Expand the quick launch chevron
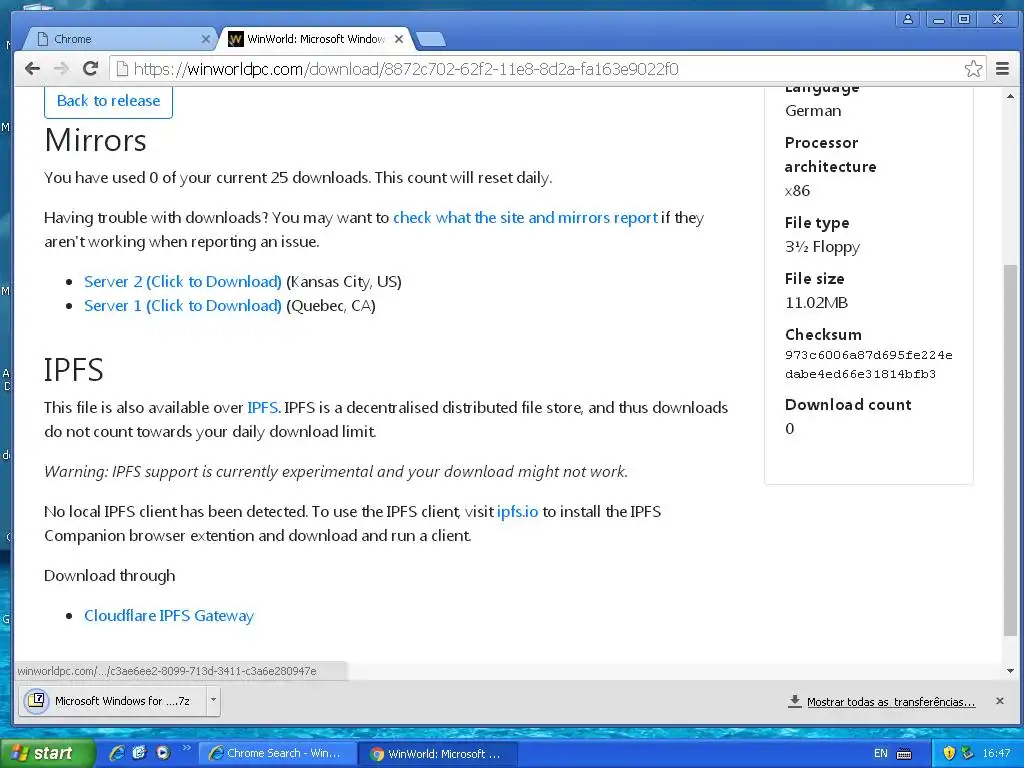This screenshot has width=1024, height=768. click(x=186, y=748)
